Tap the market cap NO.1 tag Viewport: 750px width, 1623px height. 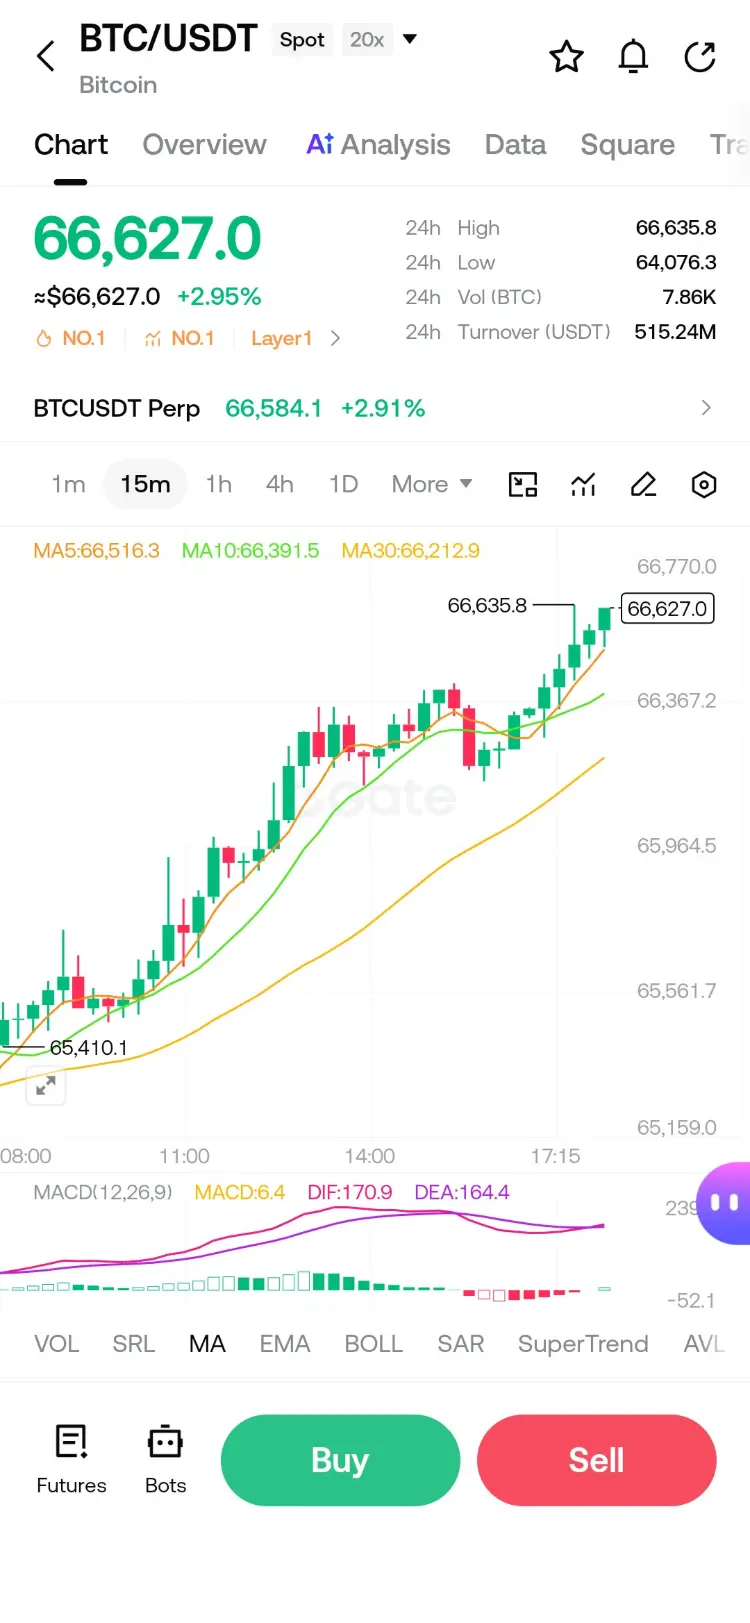[179, 339]
